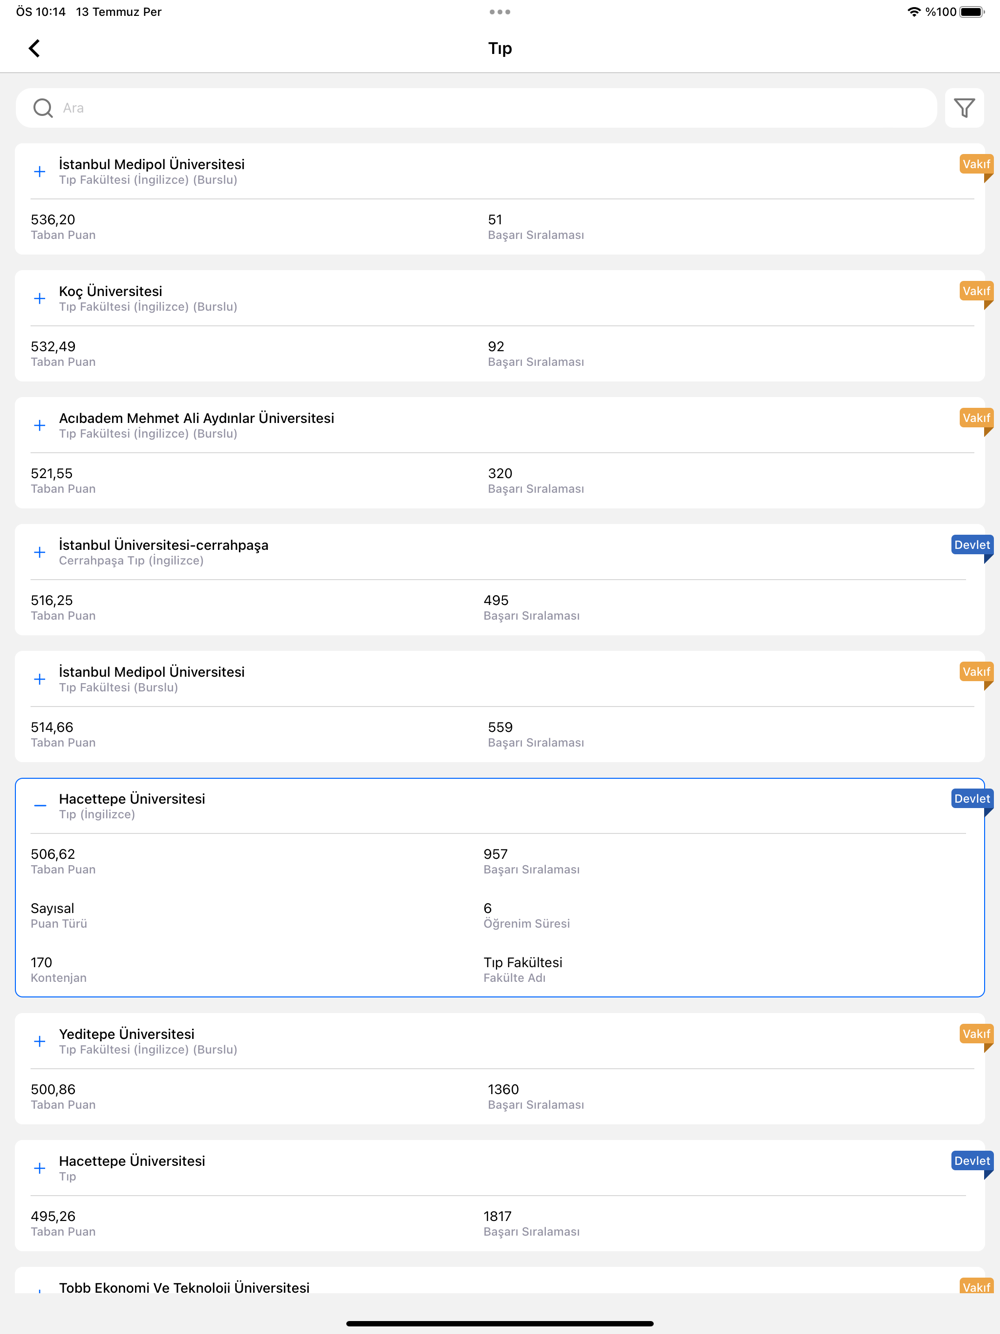Viewport: 1000px width, 1334px height.
Task: Tap Cerrahpaşa Tıp (İngilizce) subtitle
Action: pyautogui.click(x=131, y=561)
